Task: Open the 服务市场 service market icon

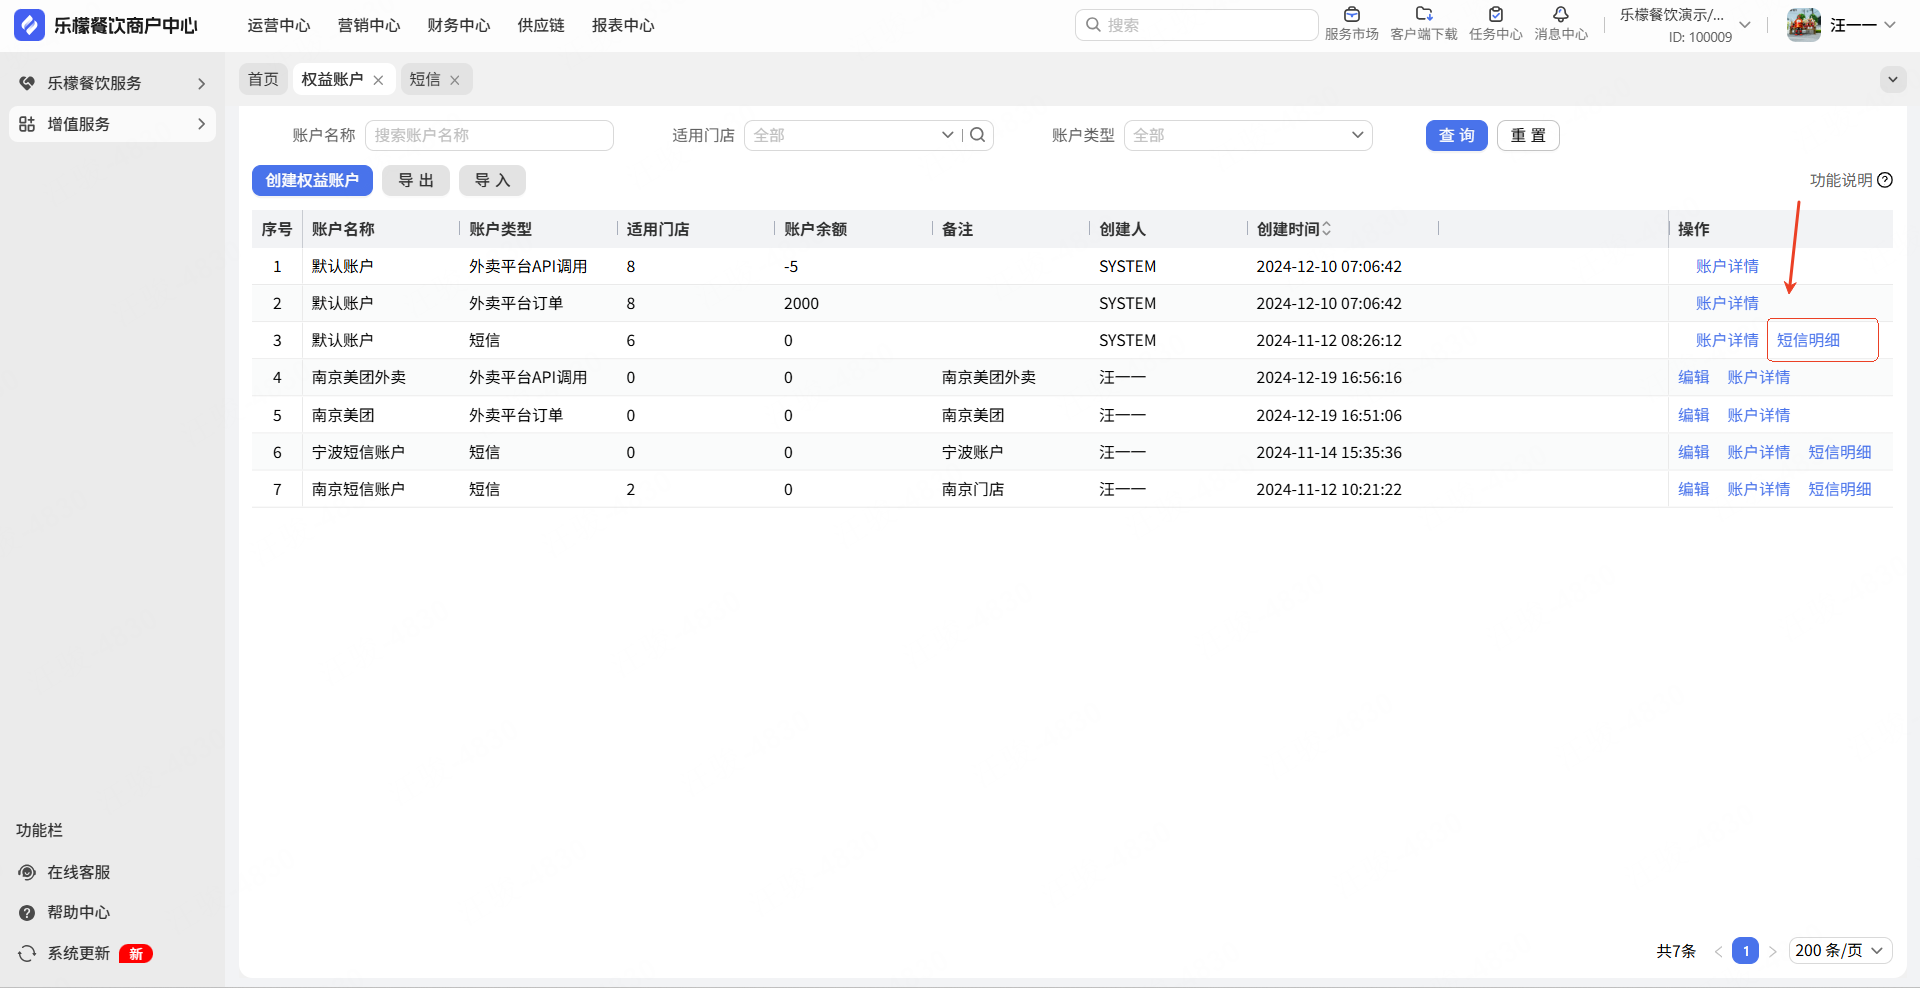Action: point(1351,15)
